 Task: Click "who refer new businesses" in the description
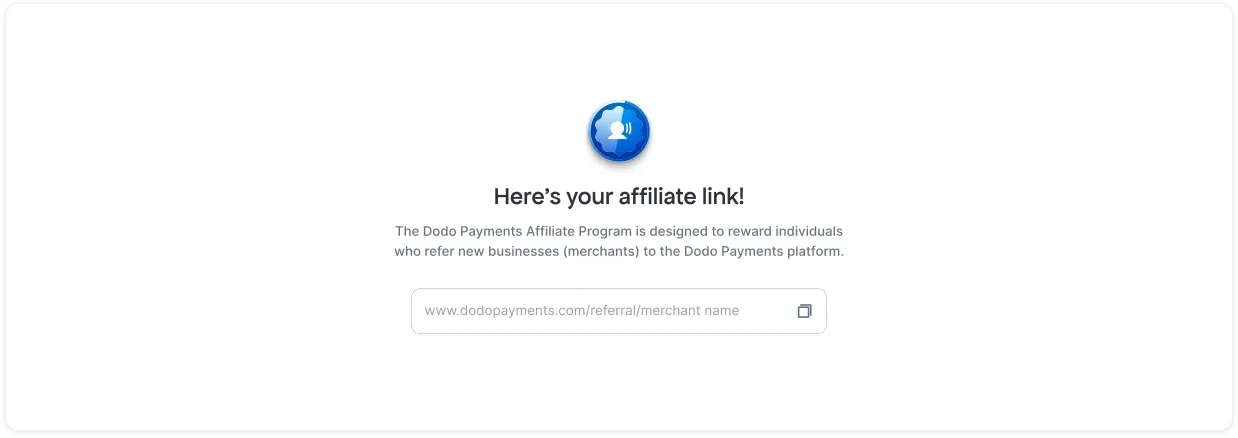(x=476, y=252)
